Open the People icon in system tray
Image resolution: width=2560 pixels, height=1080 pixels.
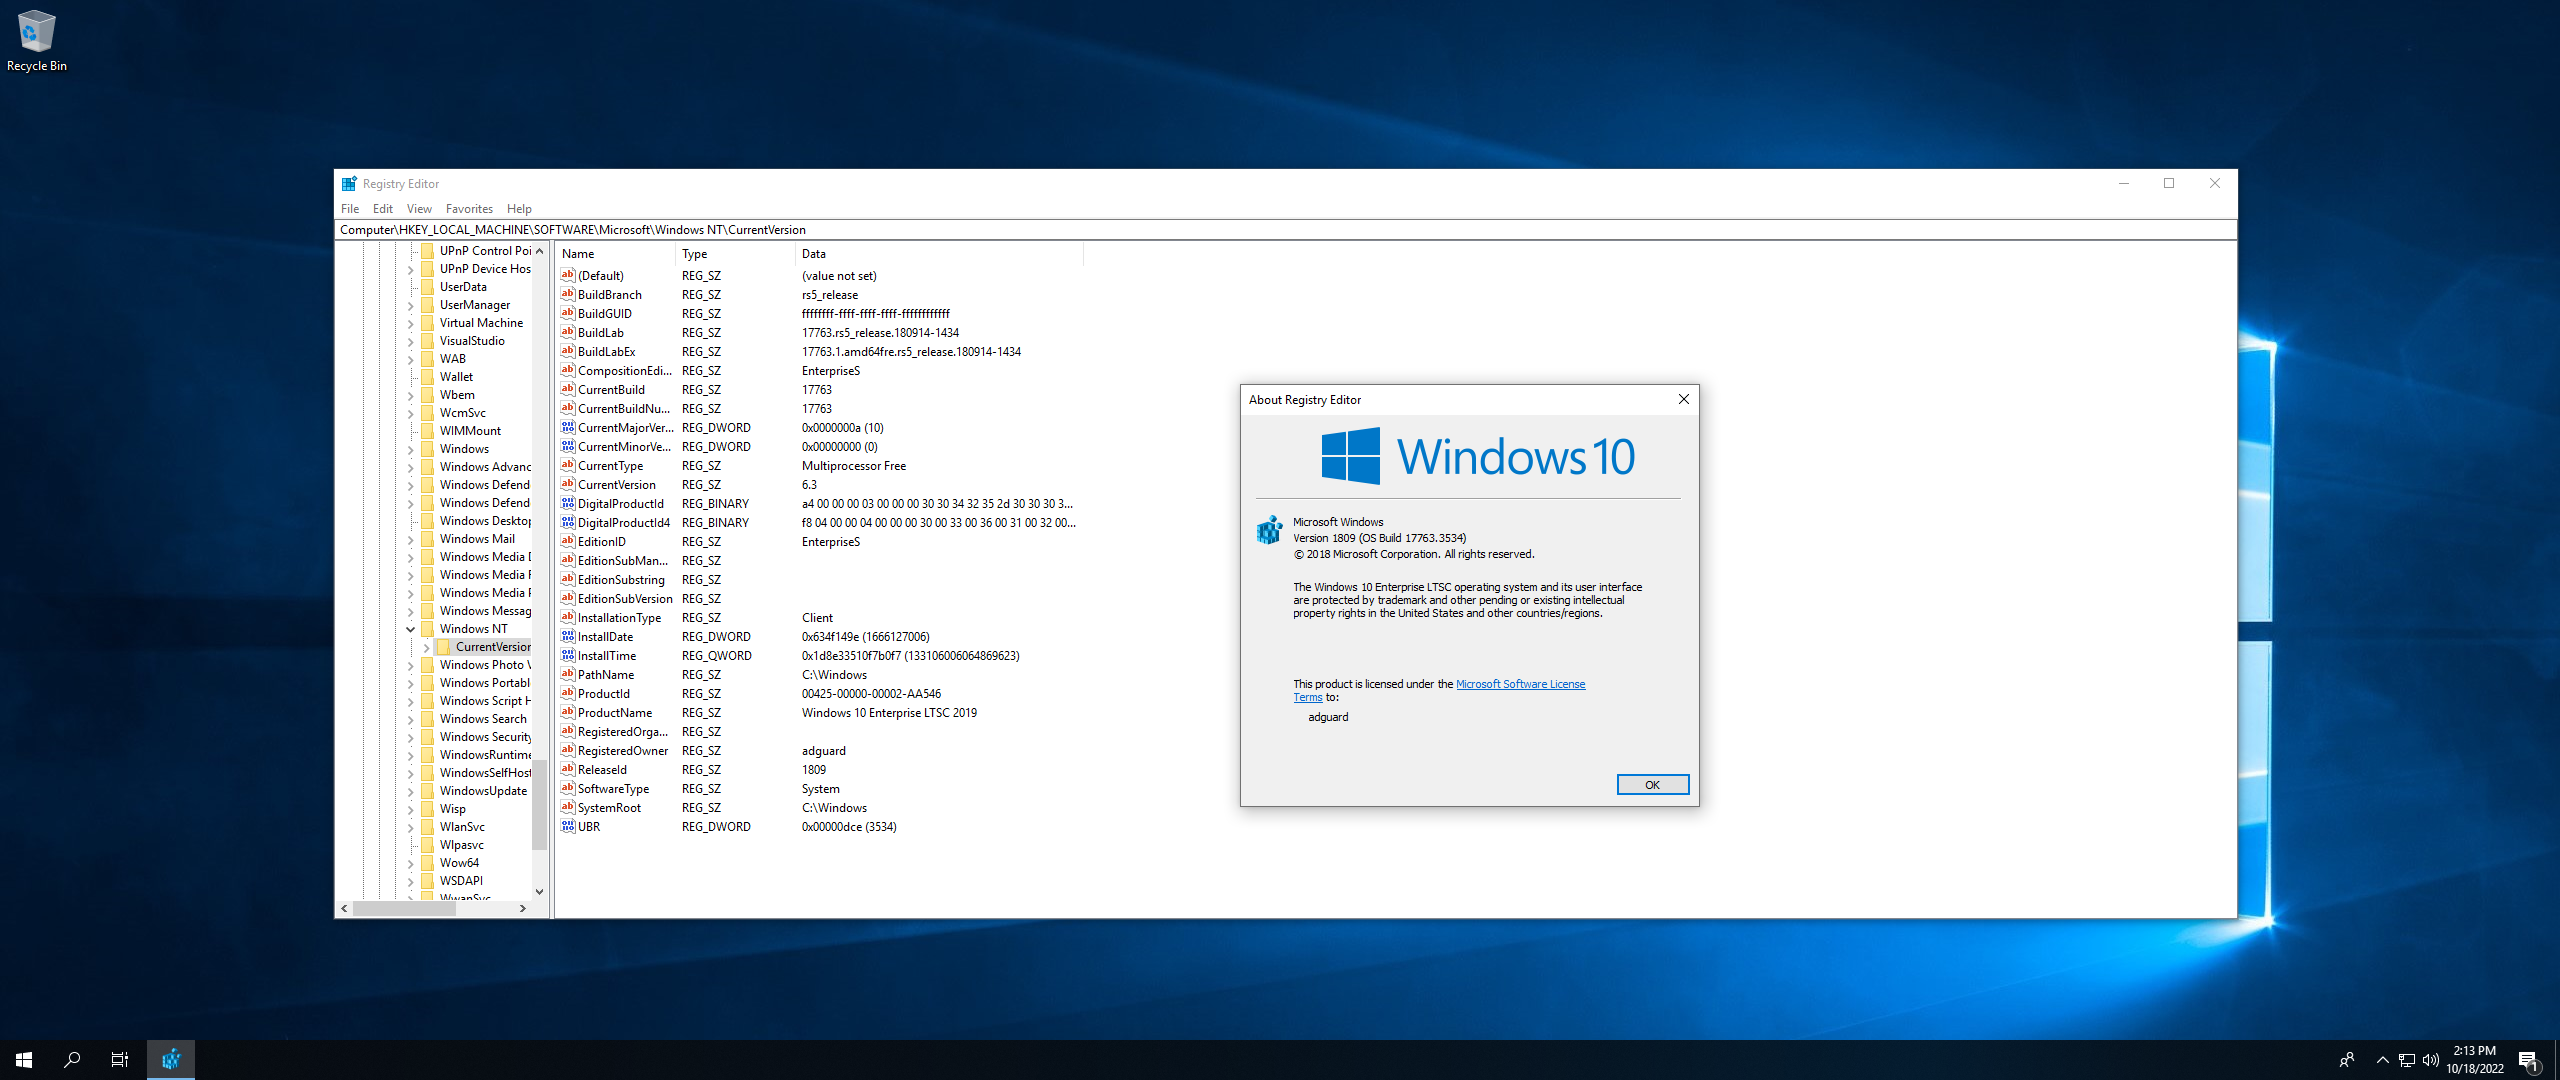2347,1060
